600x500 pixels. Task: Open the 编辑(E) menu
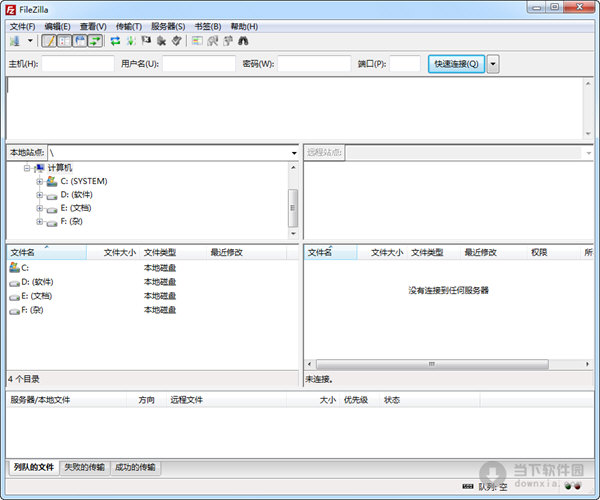click(57, 26)
